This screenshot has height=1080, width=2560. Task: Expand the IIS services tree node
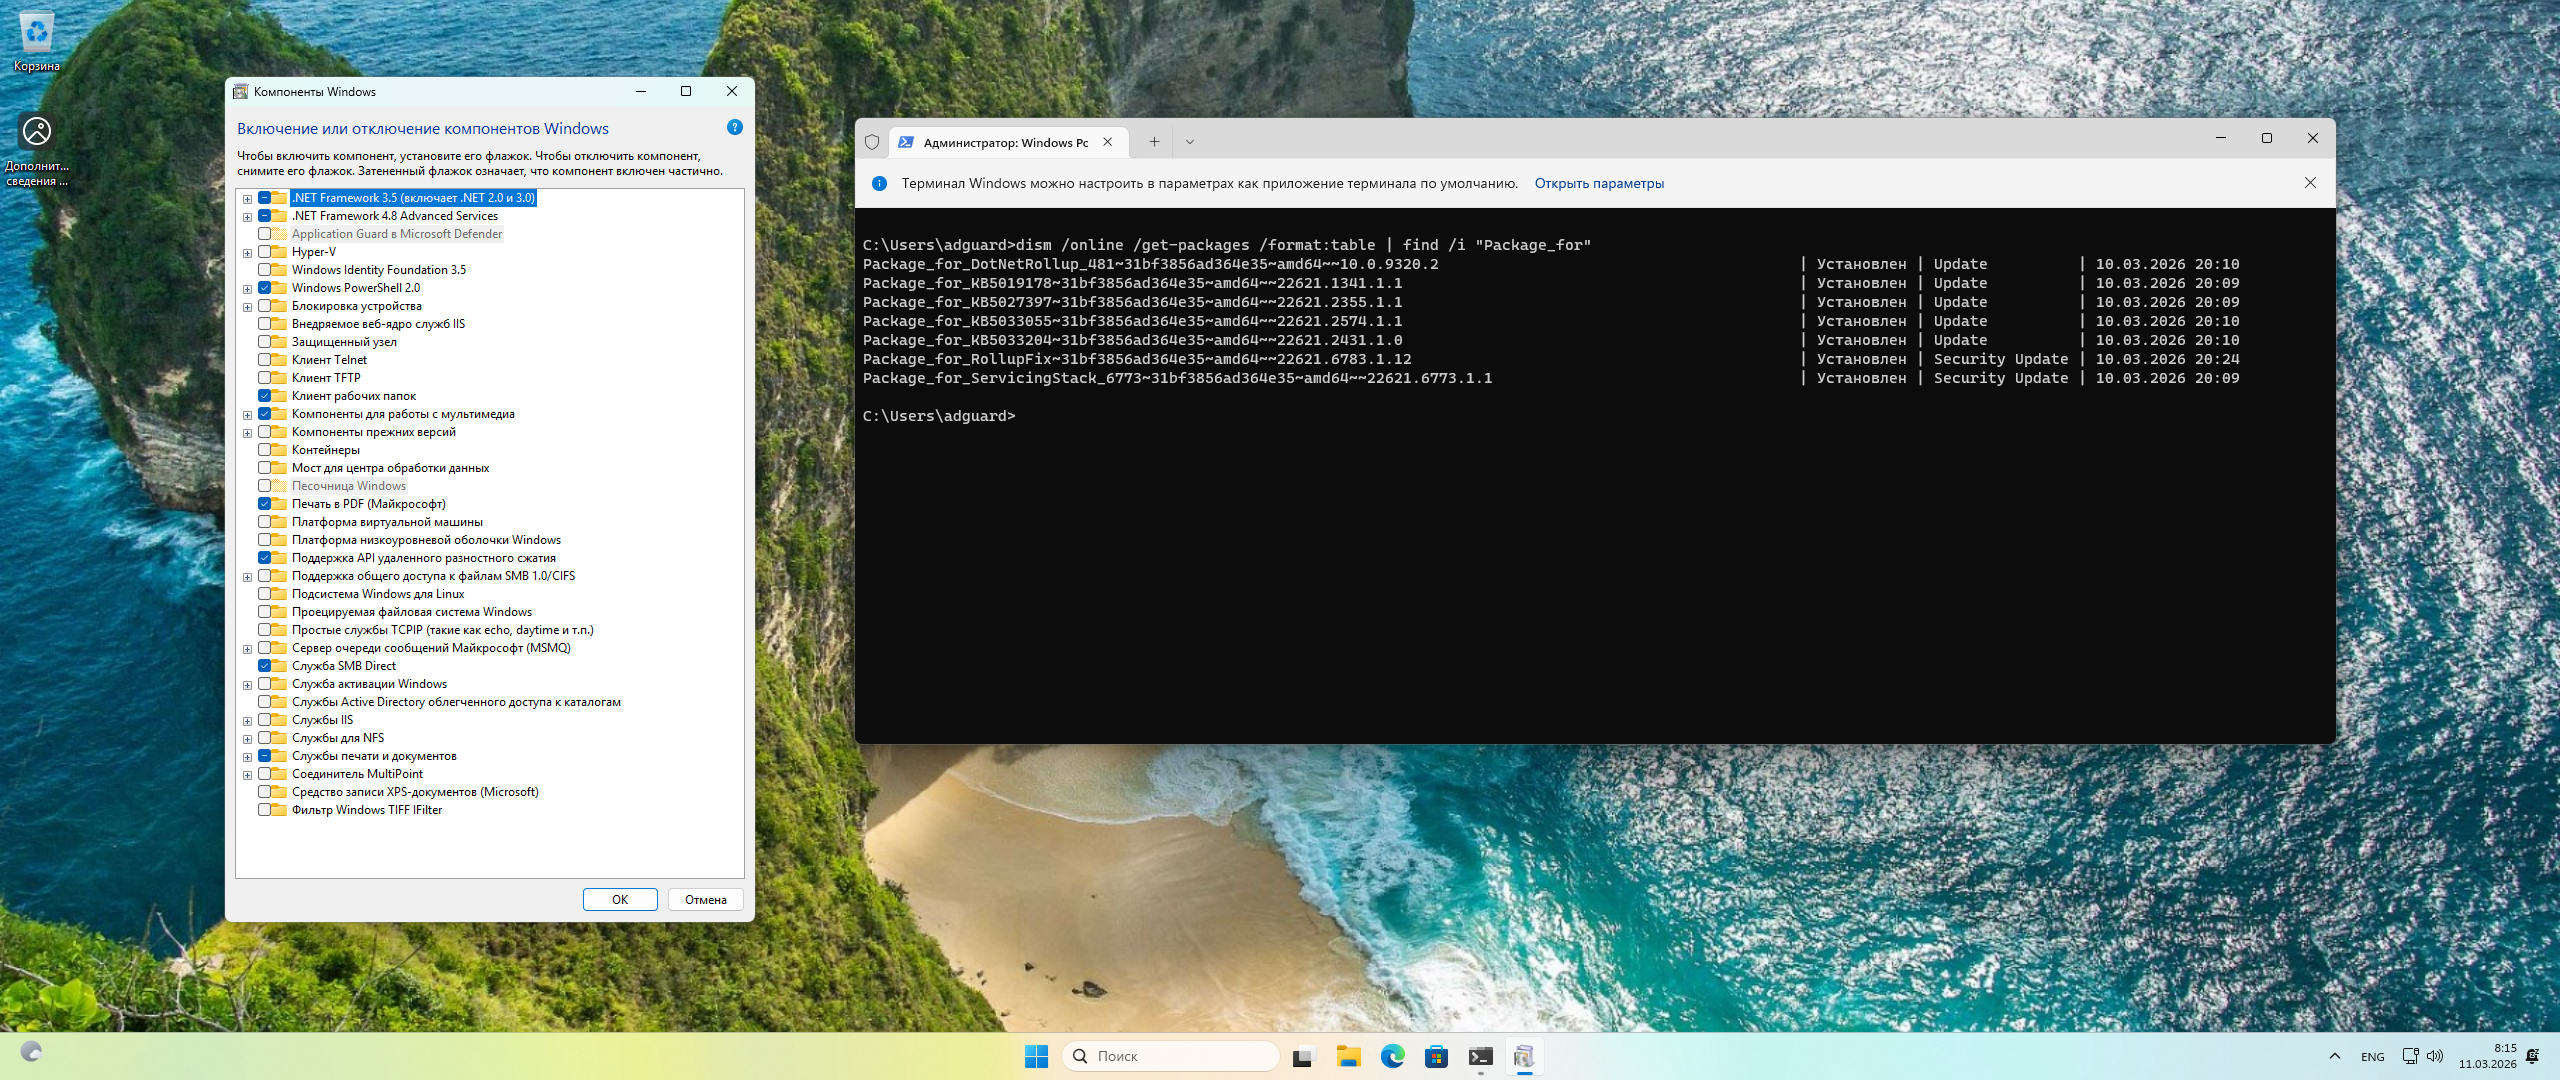point(247,721)
